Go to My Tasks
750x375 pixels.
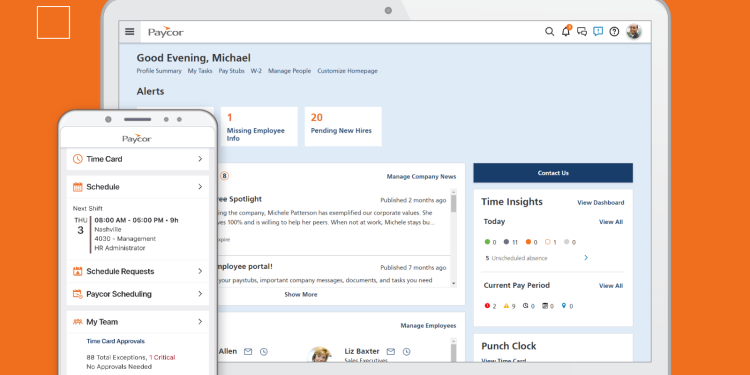click(200, 71)
